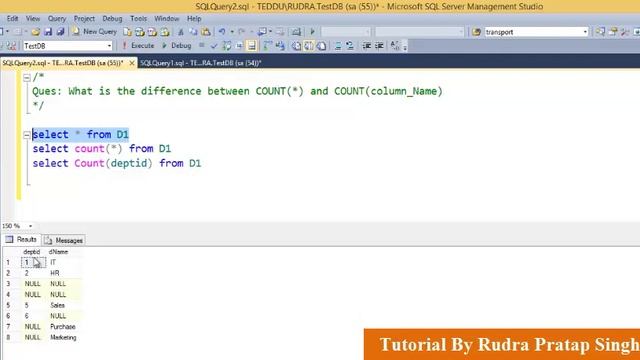
Task: Select the Marketing cell in row 8
Action: point(63,337)
